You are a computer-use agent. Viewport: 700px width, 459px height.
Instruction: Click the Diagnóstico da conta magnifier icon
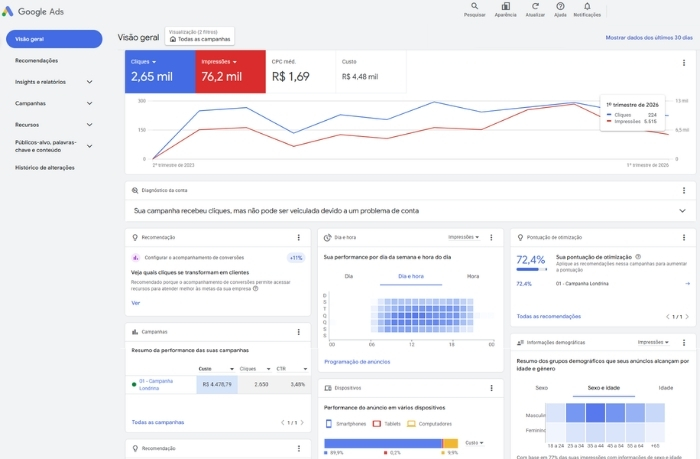point(135,191)
